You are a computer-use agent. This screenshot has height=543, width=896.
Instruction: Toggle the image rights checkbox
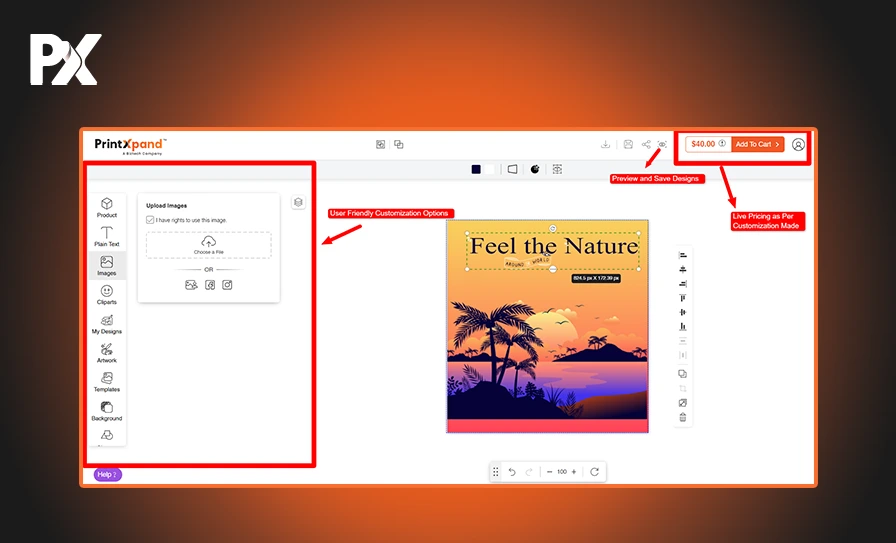click(x=150, y=220)
